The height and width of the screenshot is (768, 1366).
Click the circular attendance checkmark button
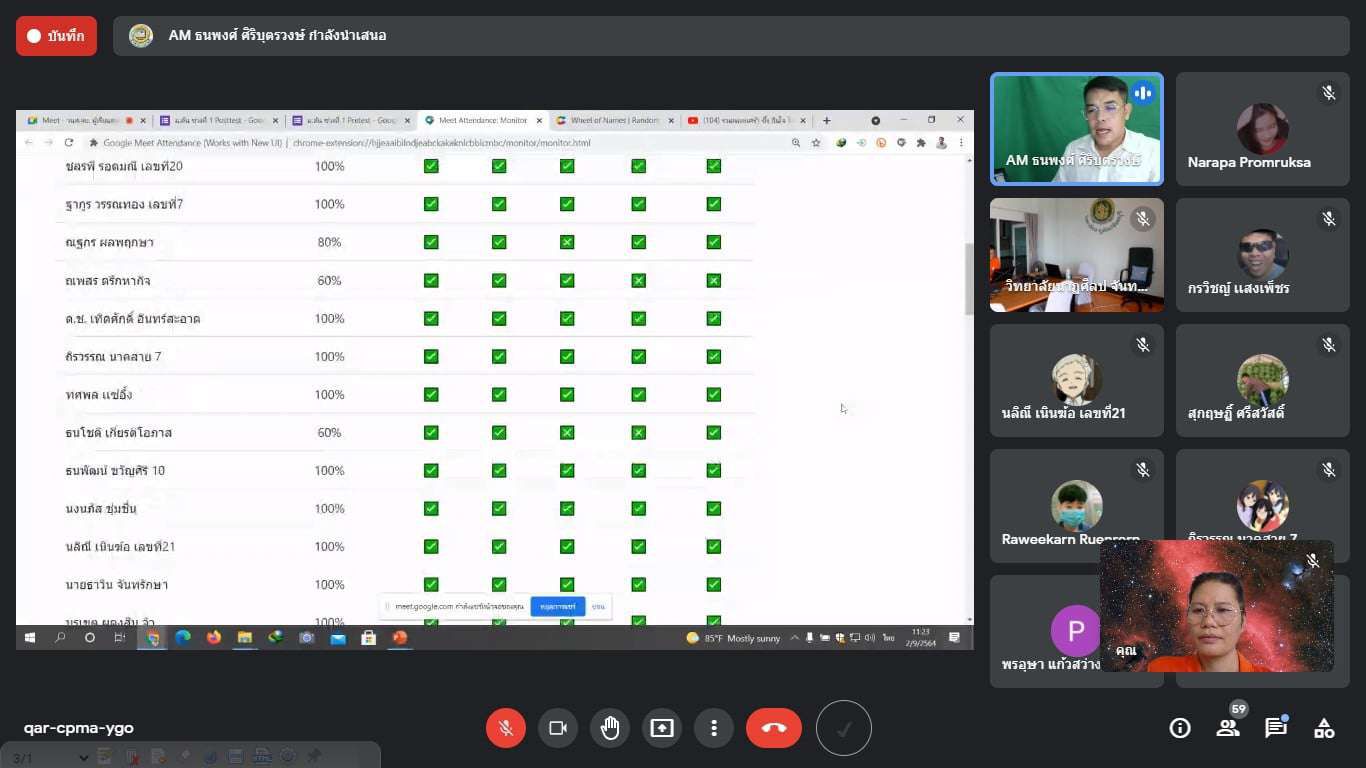pos(843,729)
